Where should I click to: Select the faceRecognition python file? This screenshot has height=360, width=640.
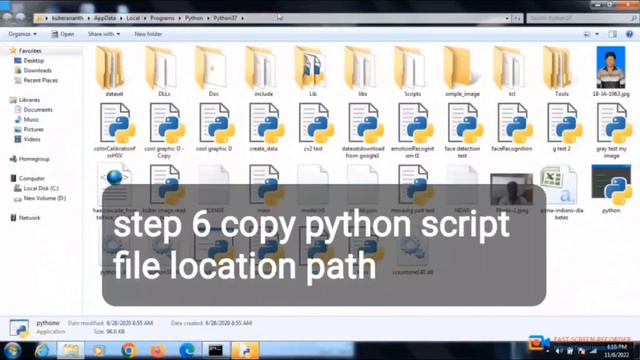point(512,128)
